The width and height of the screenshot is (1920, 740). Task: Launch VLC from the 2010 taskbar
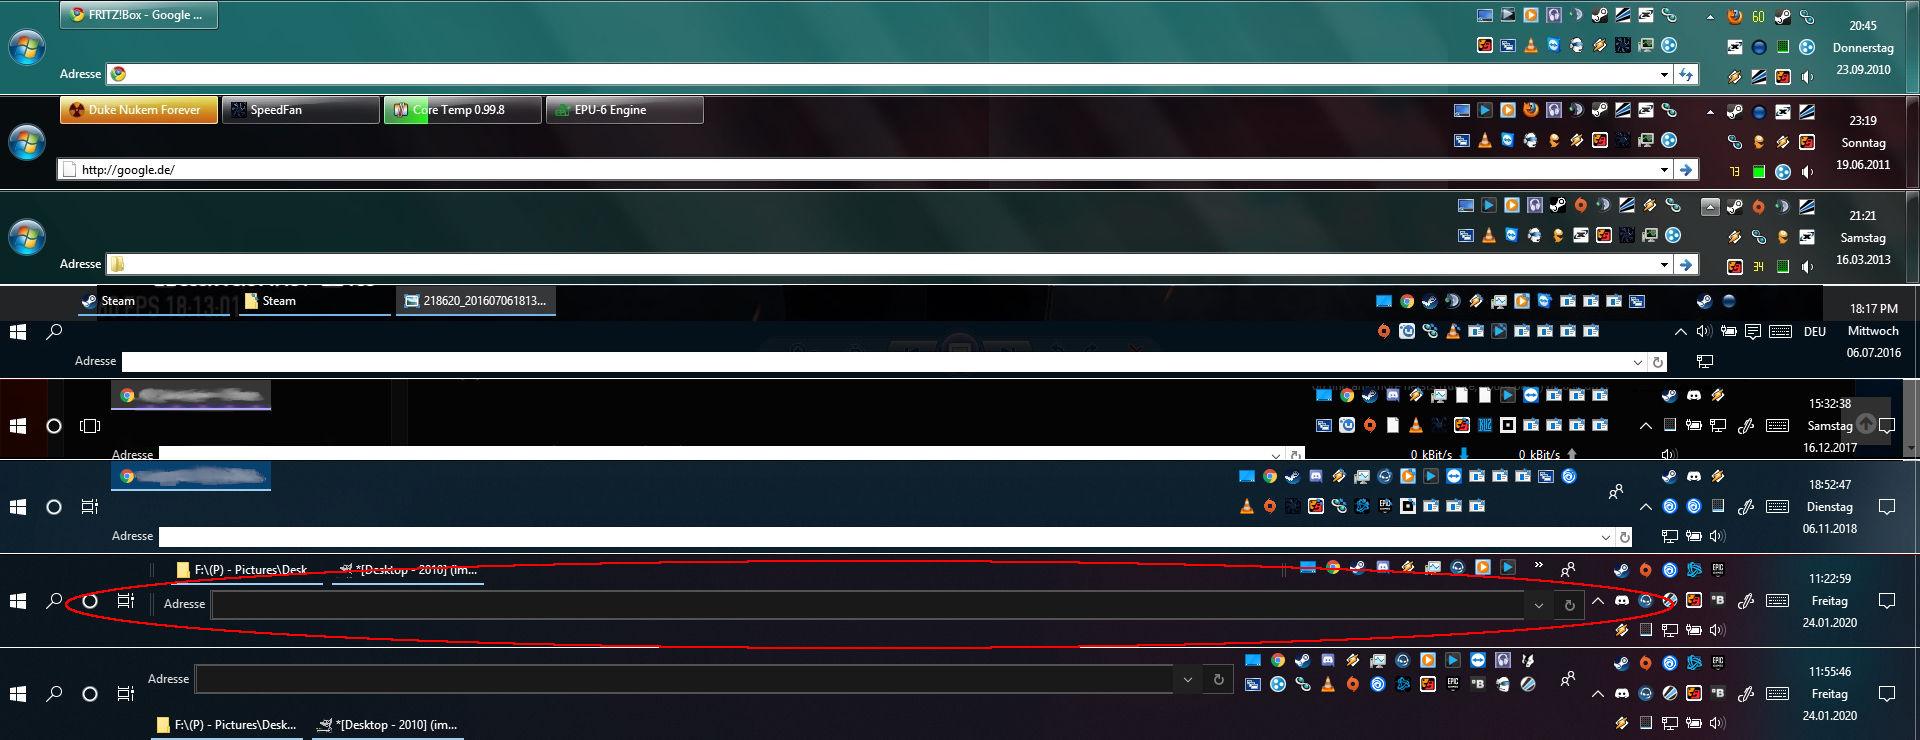(x=1531, y=45)
